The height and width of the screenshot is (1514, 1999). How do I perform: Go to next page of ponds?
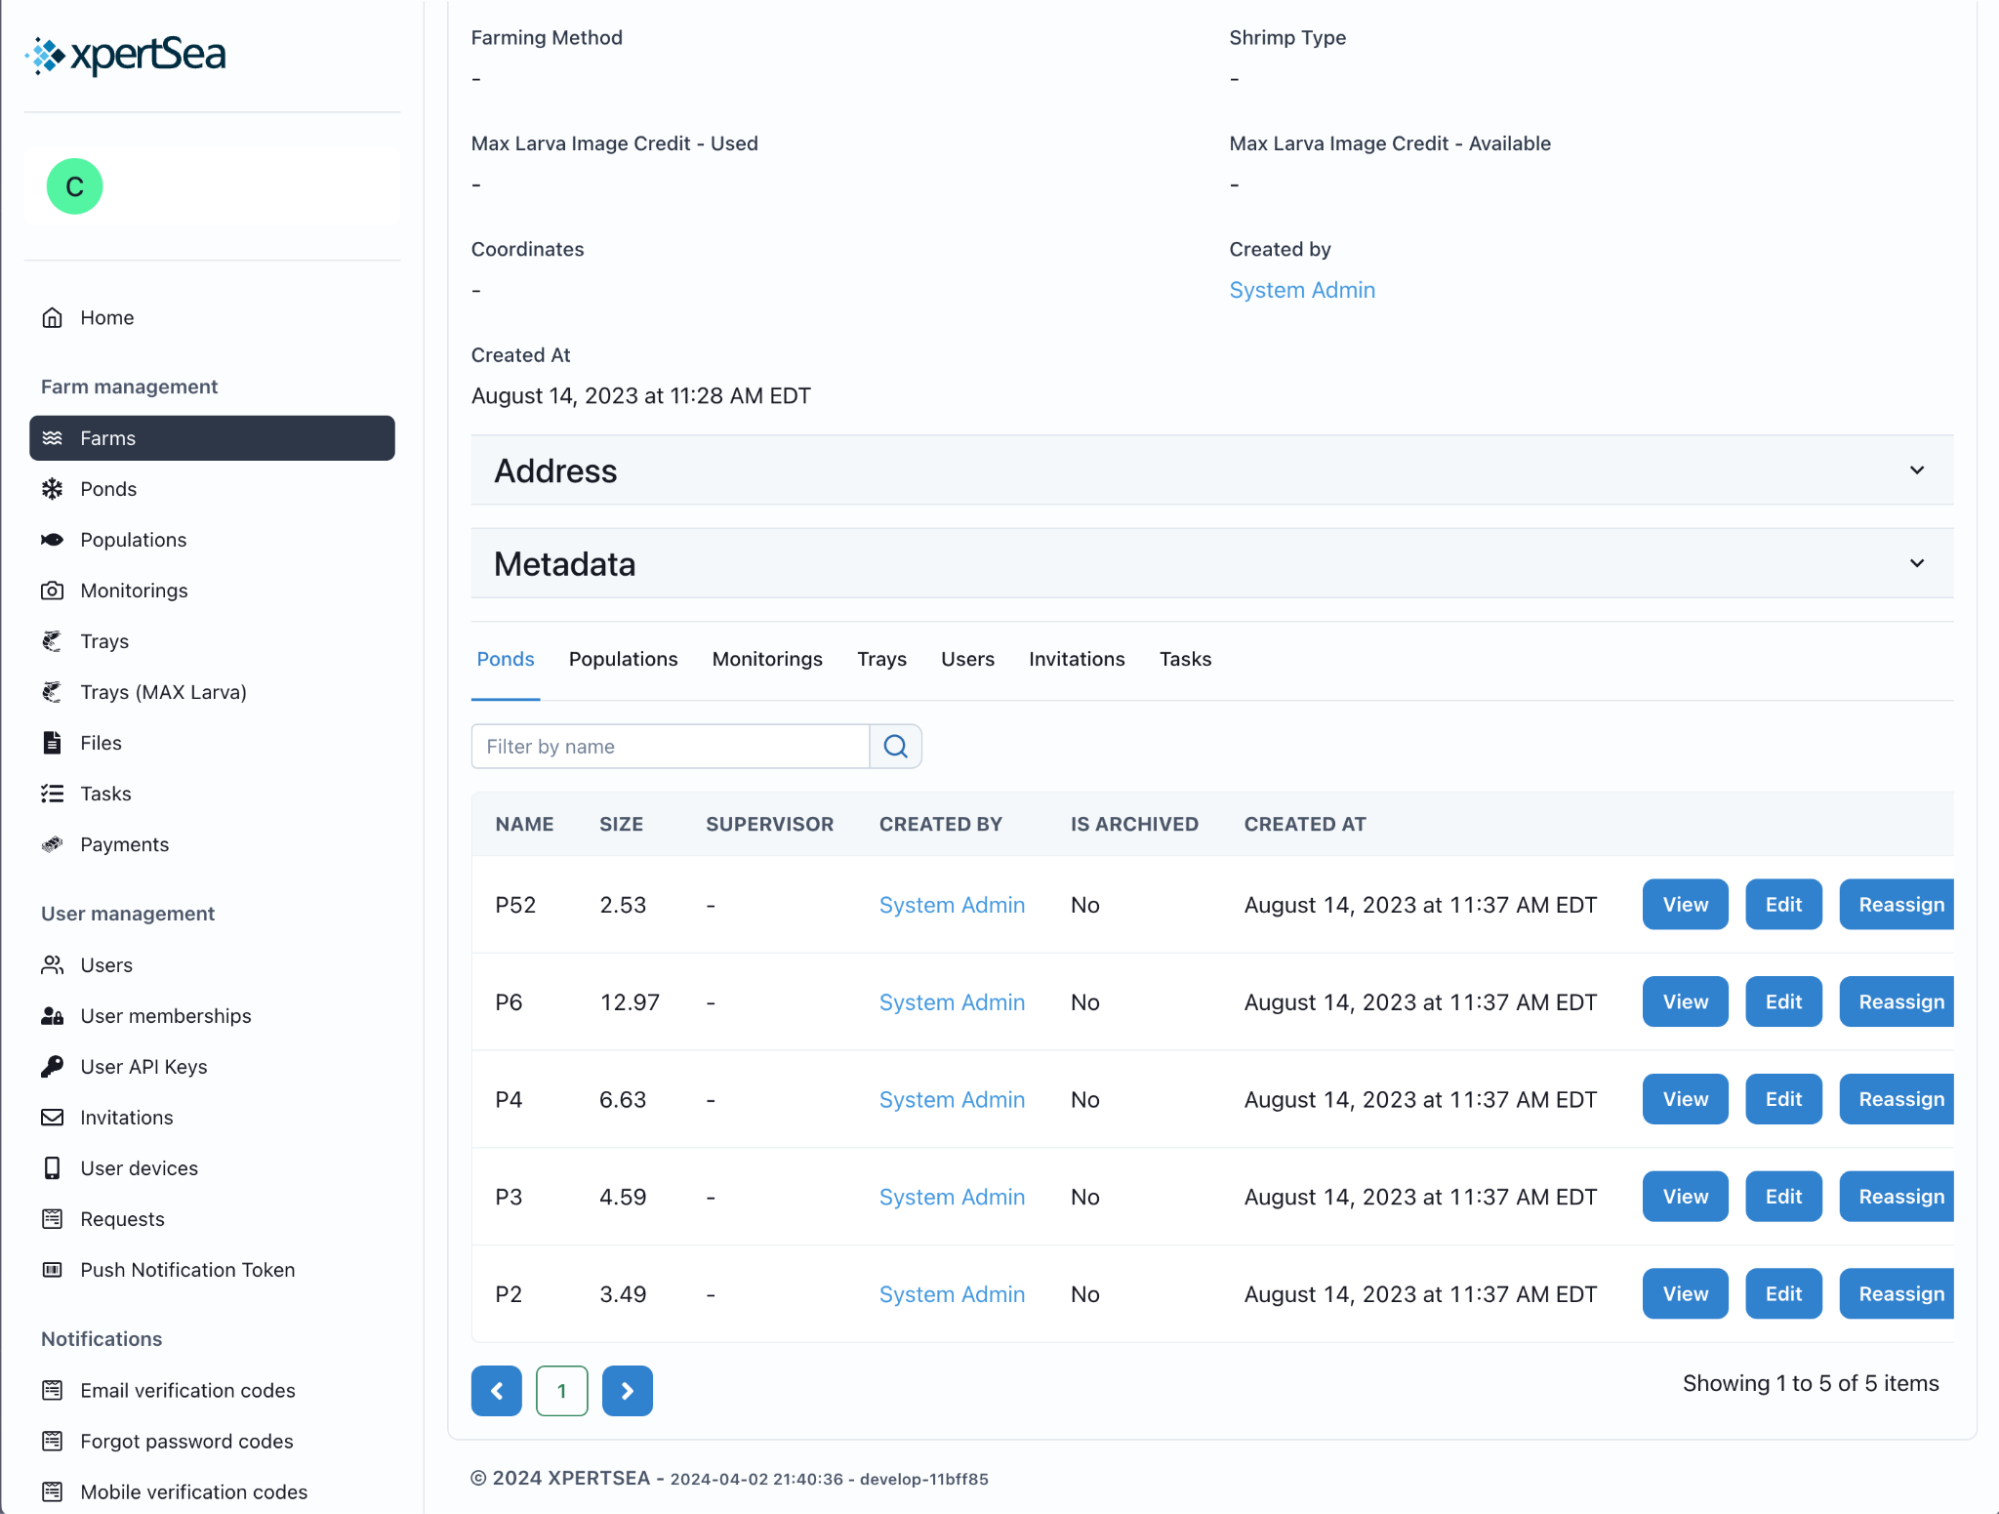pos(627,1390)
